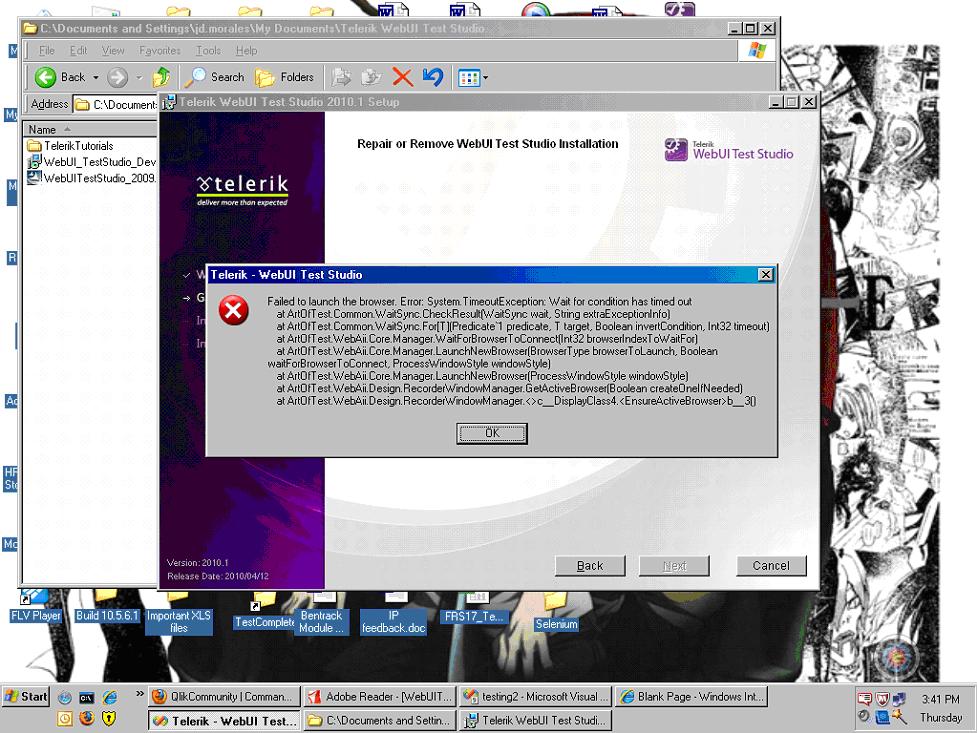Open the Bentrack Module desktop item
The height and width of the screenshot is (733, 977).
pyautogui.click(x=322, y=615)
